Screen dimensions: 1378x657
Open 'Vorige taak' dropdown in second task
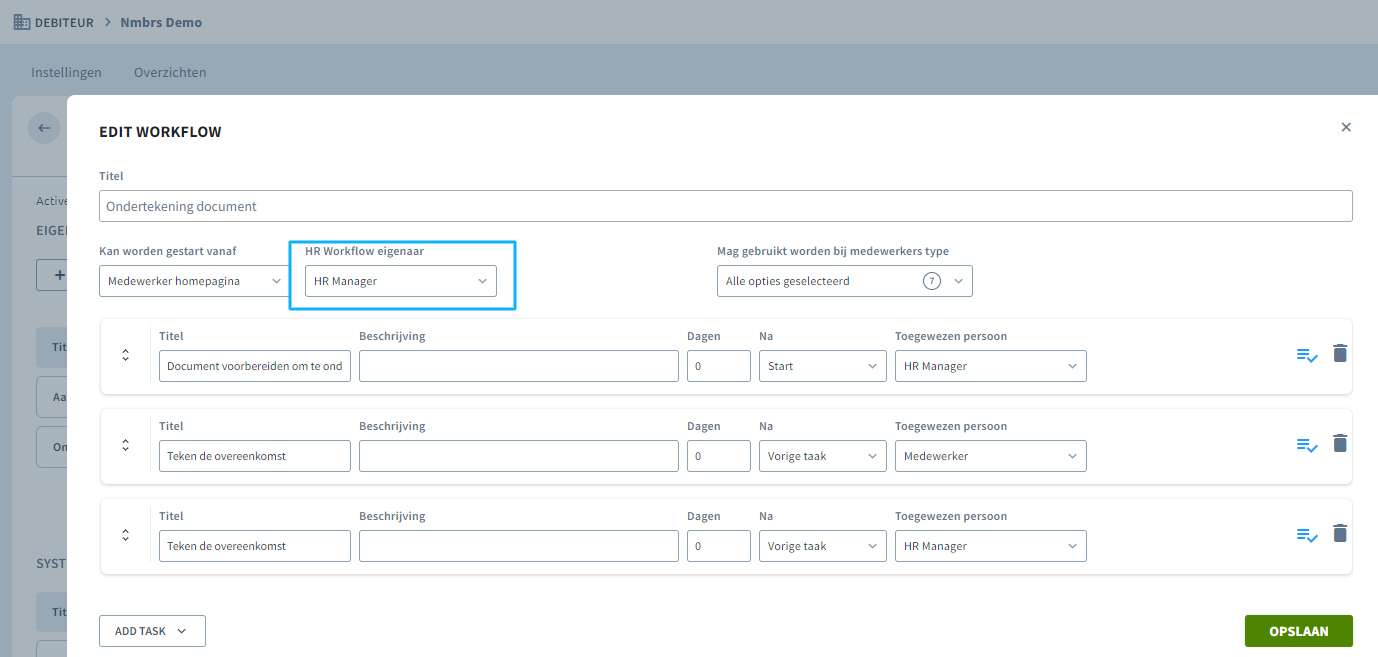823,456
